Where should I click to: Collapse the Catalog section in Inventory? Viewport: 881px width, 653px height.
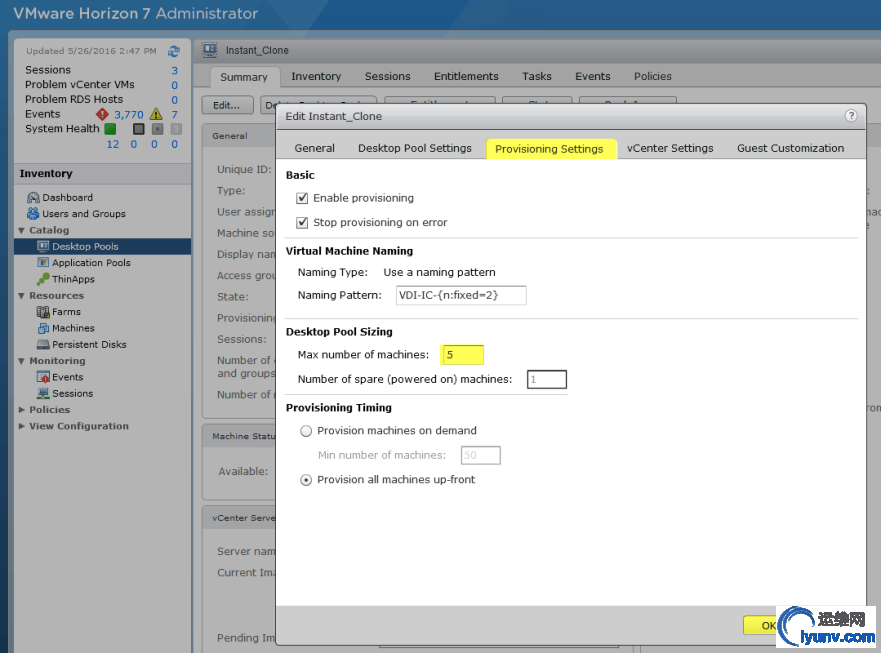[21, 230]
